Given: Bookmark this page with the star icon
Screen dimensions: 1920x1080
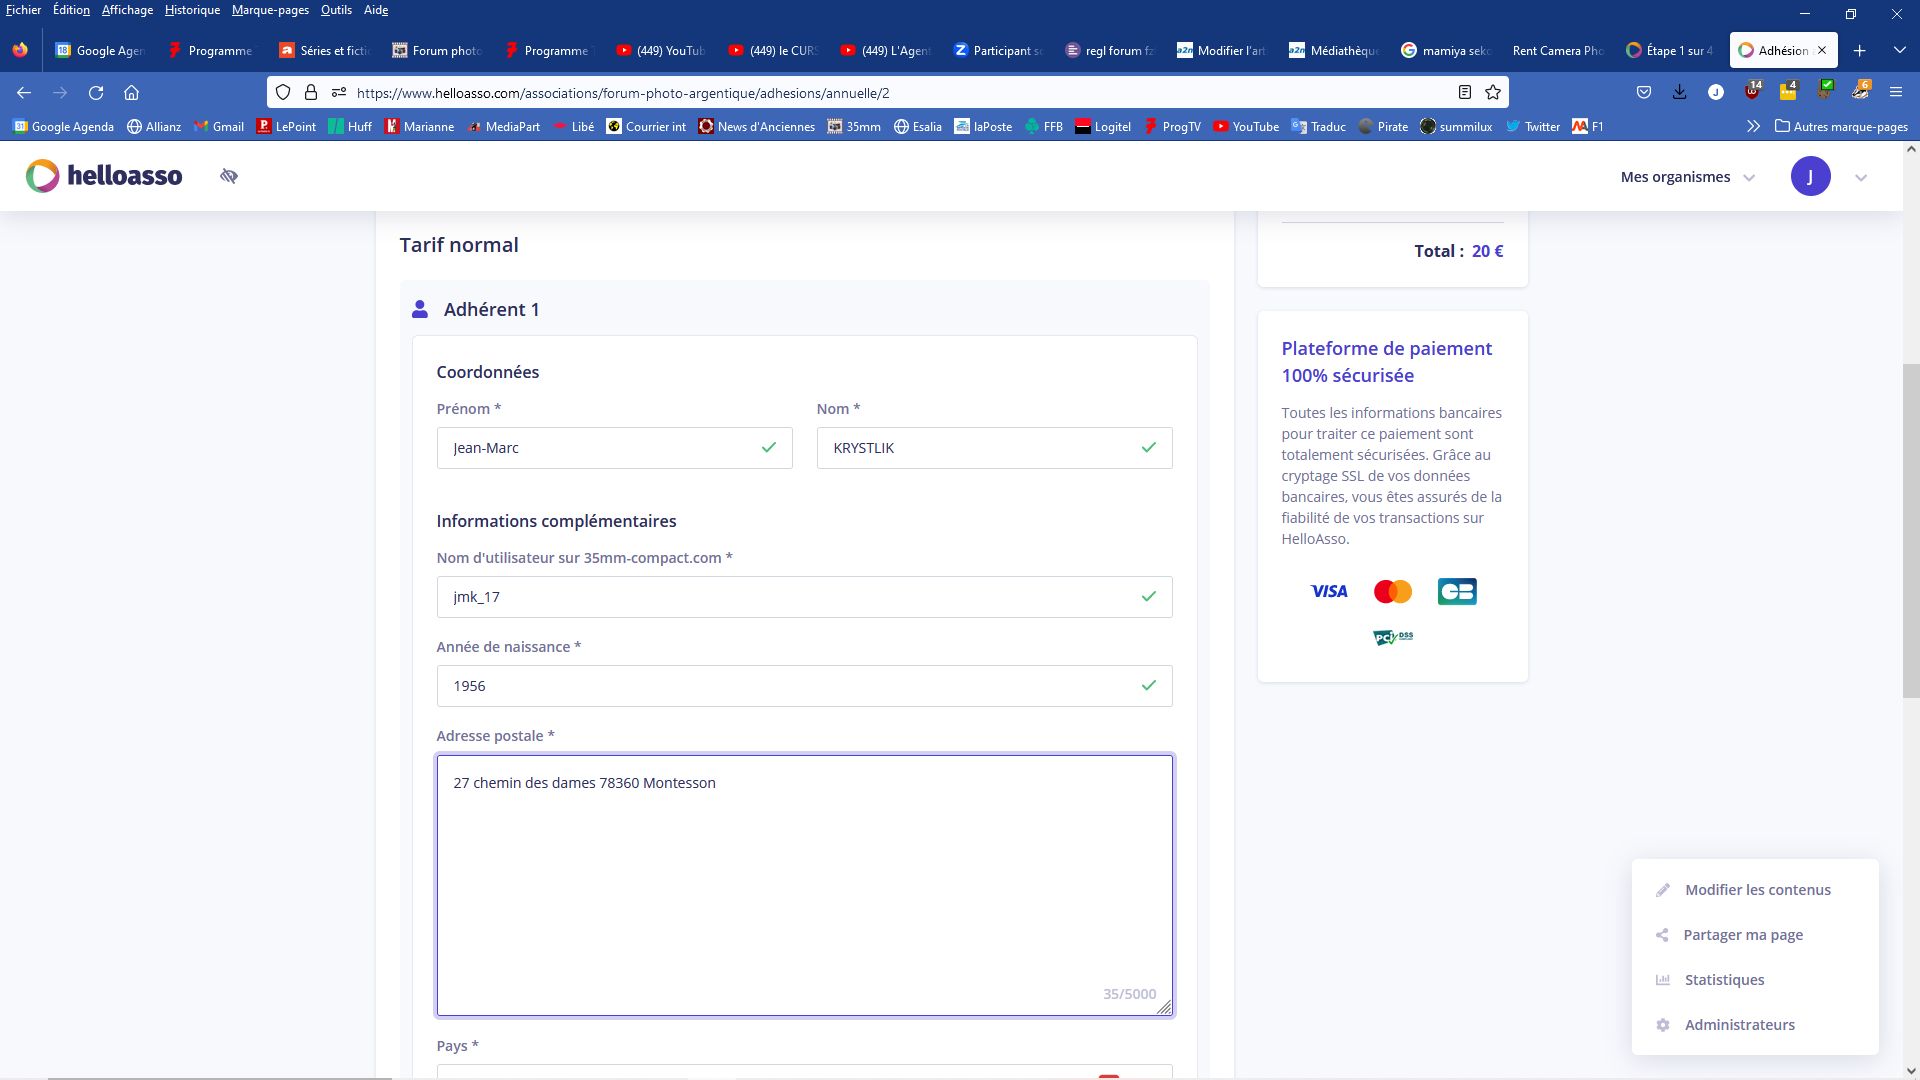Looking at the screenshot, I should (x=1493, y=92).
